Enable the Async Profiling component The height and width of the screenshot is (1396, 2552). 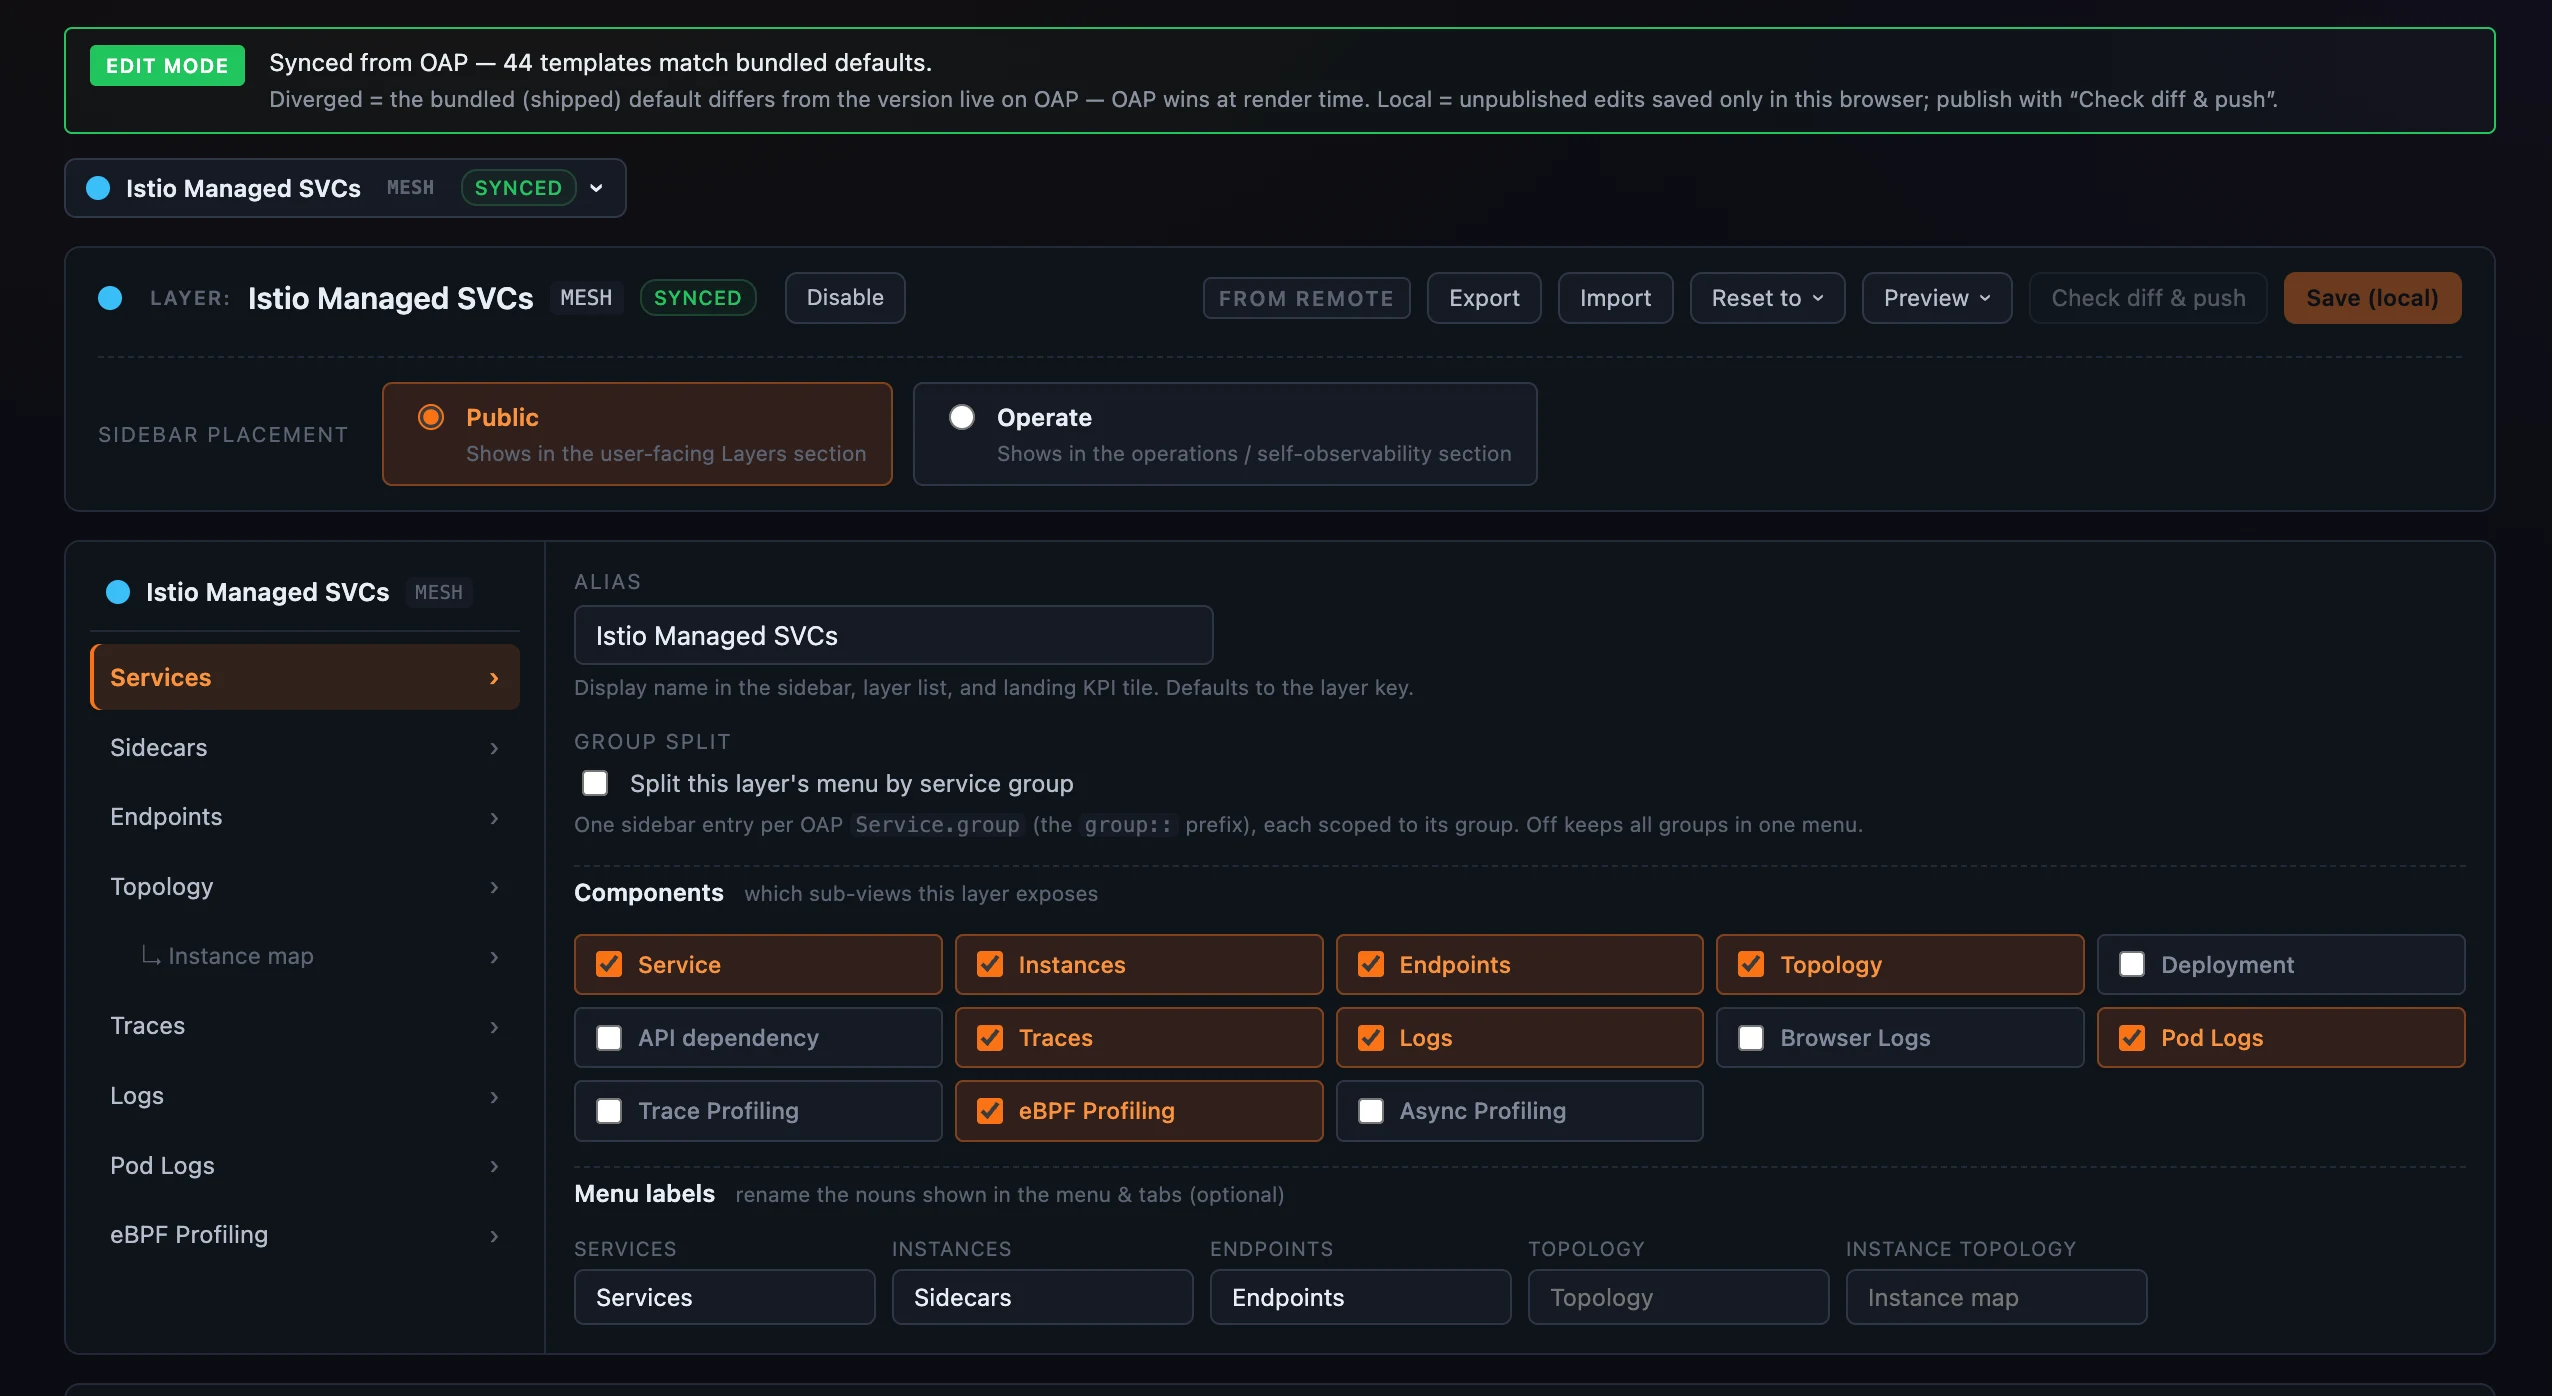point(1371,1111)
